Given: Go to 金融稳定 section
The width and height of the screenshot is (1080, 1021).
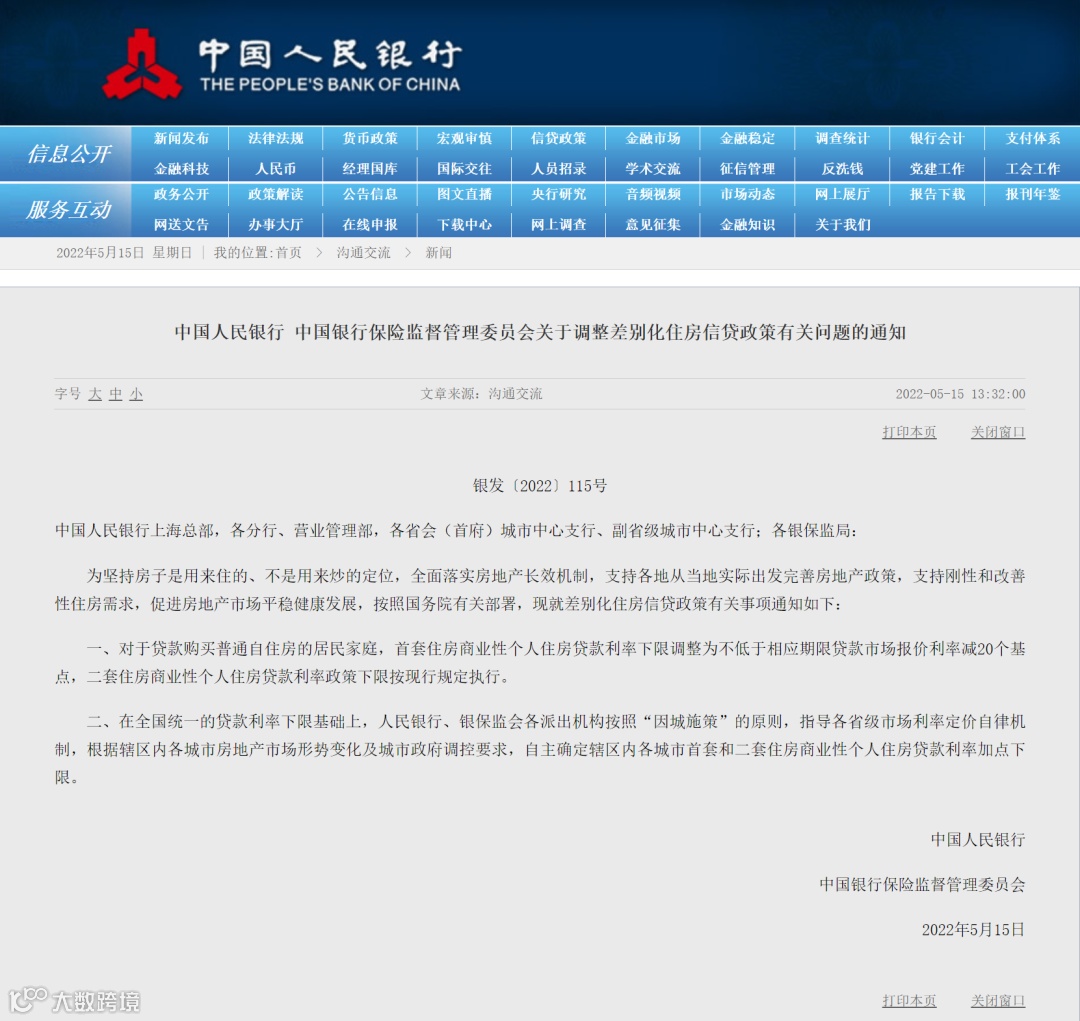Looking at the screenshot, I should pyautogui.click(x=747, y=138).
